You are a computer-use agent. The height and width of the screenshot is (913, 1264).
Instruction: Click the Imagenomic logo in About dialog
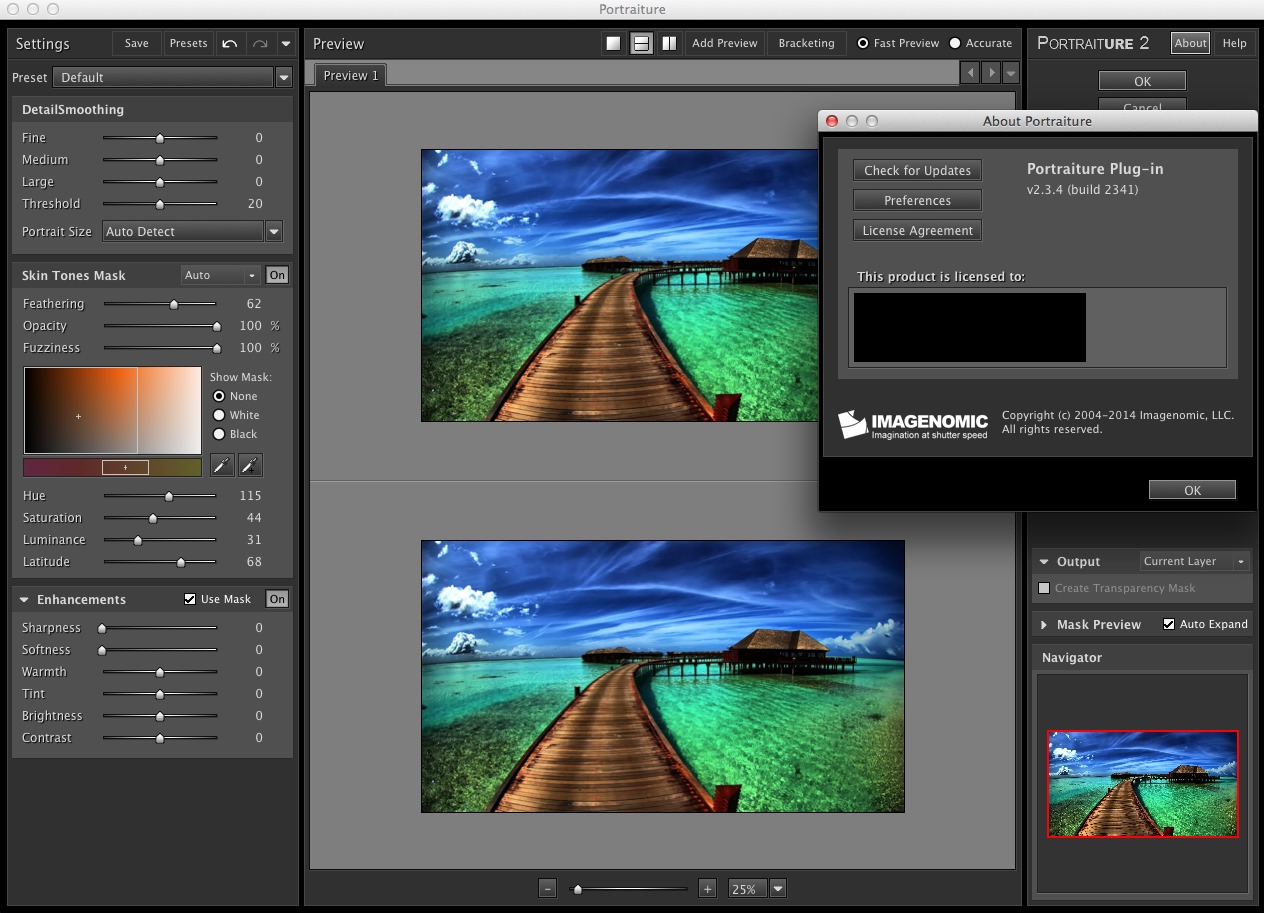[x=913, y=424]
